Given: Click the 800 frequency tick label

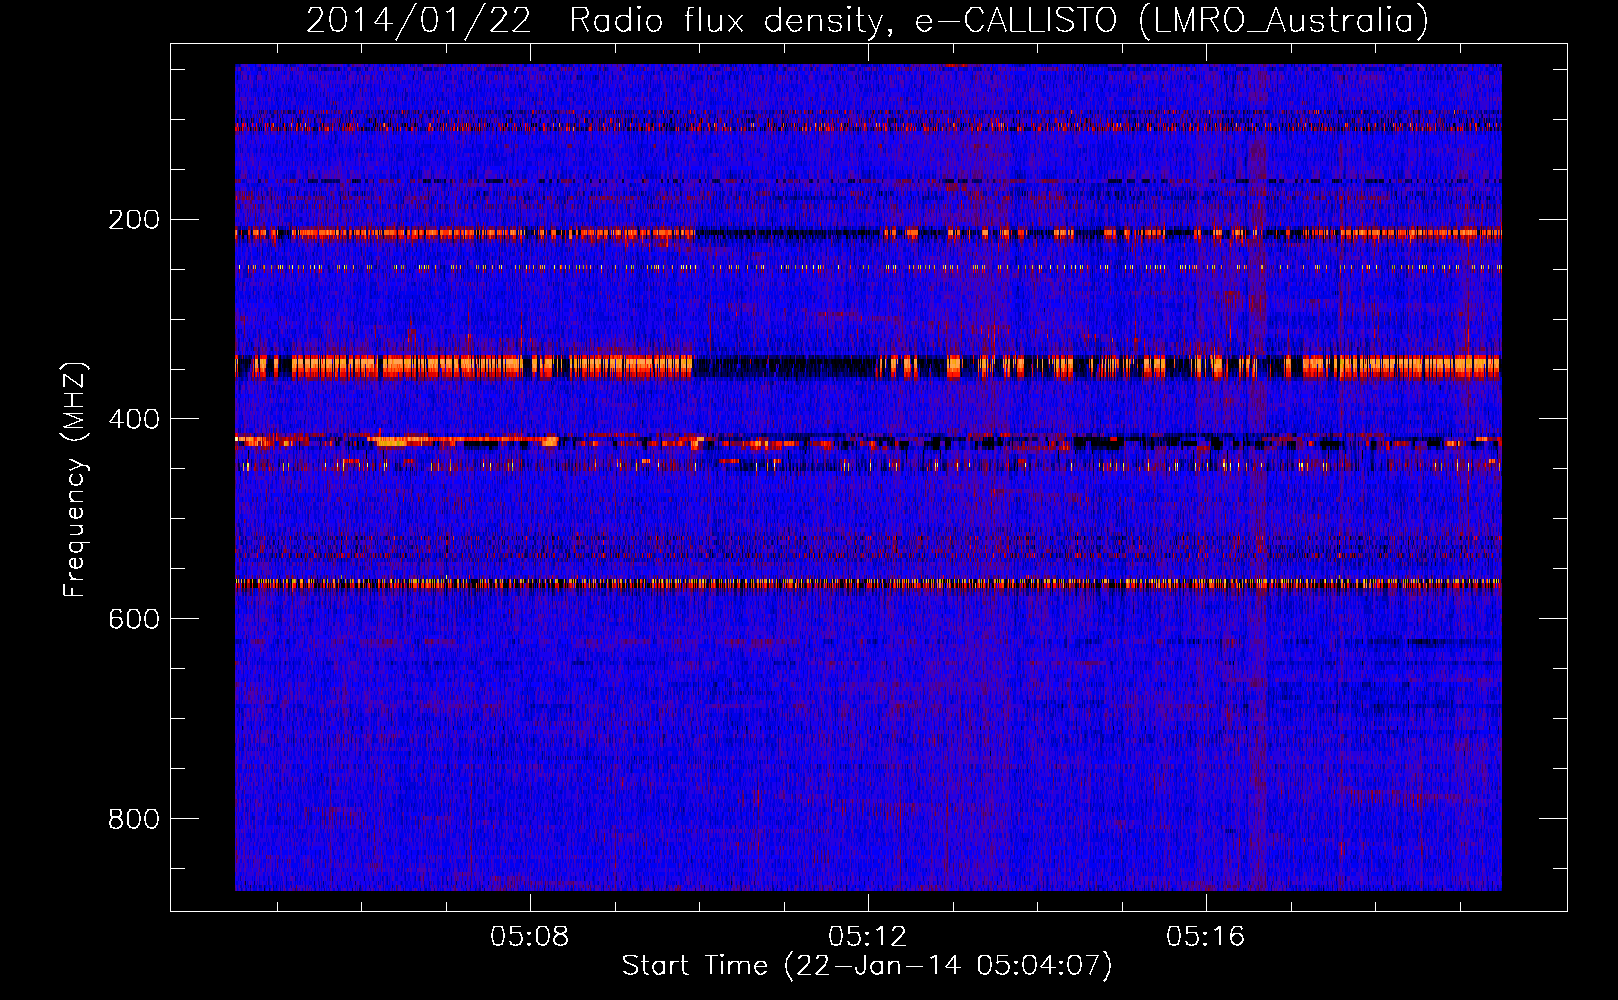Looking at the screenshot, I should [134, 819].
